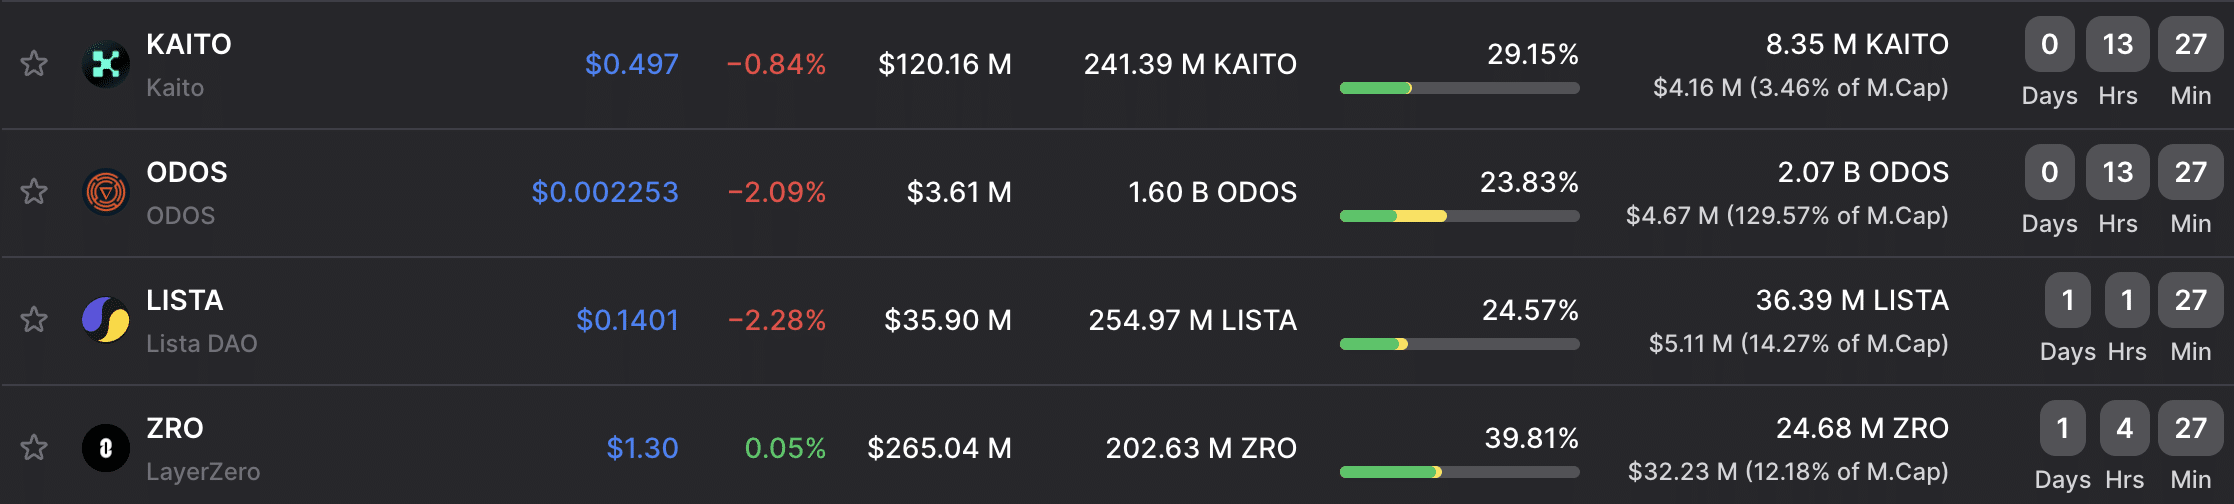Click the ODOS price $0.002253
Viewport: 2234px width, 504px height.
tap(604, 192)
